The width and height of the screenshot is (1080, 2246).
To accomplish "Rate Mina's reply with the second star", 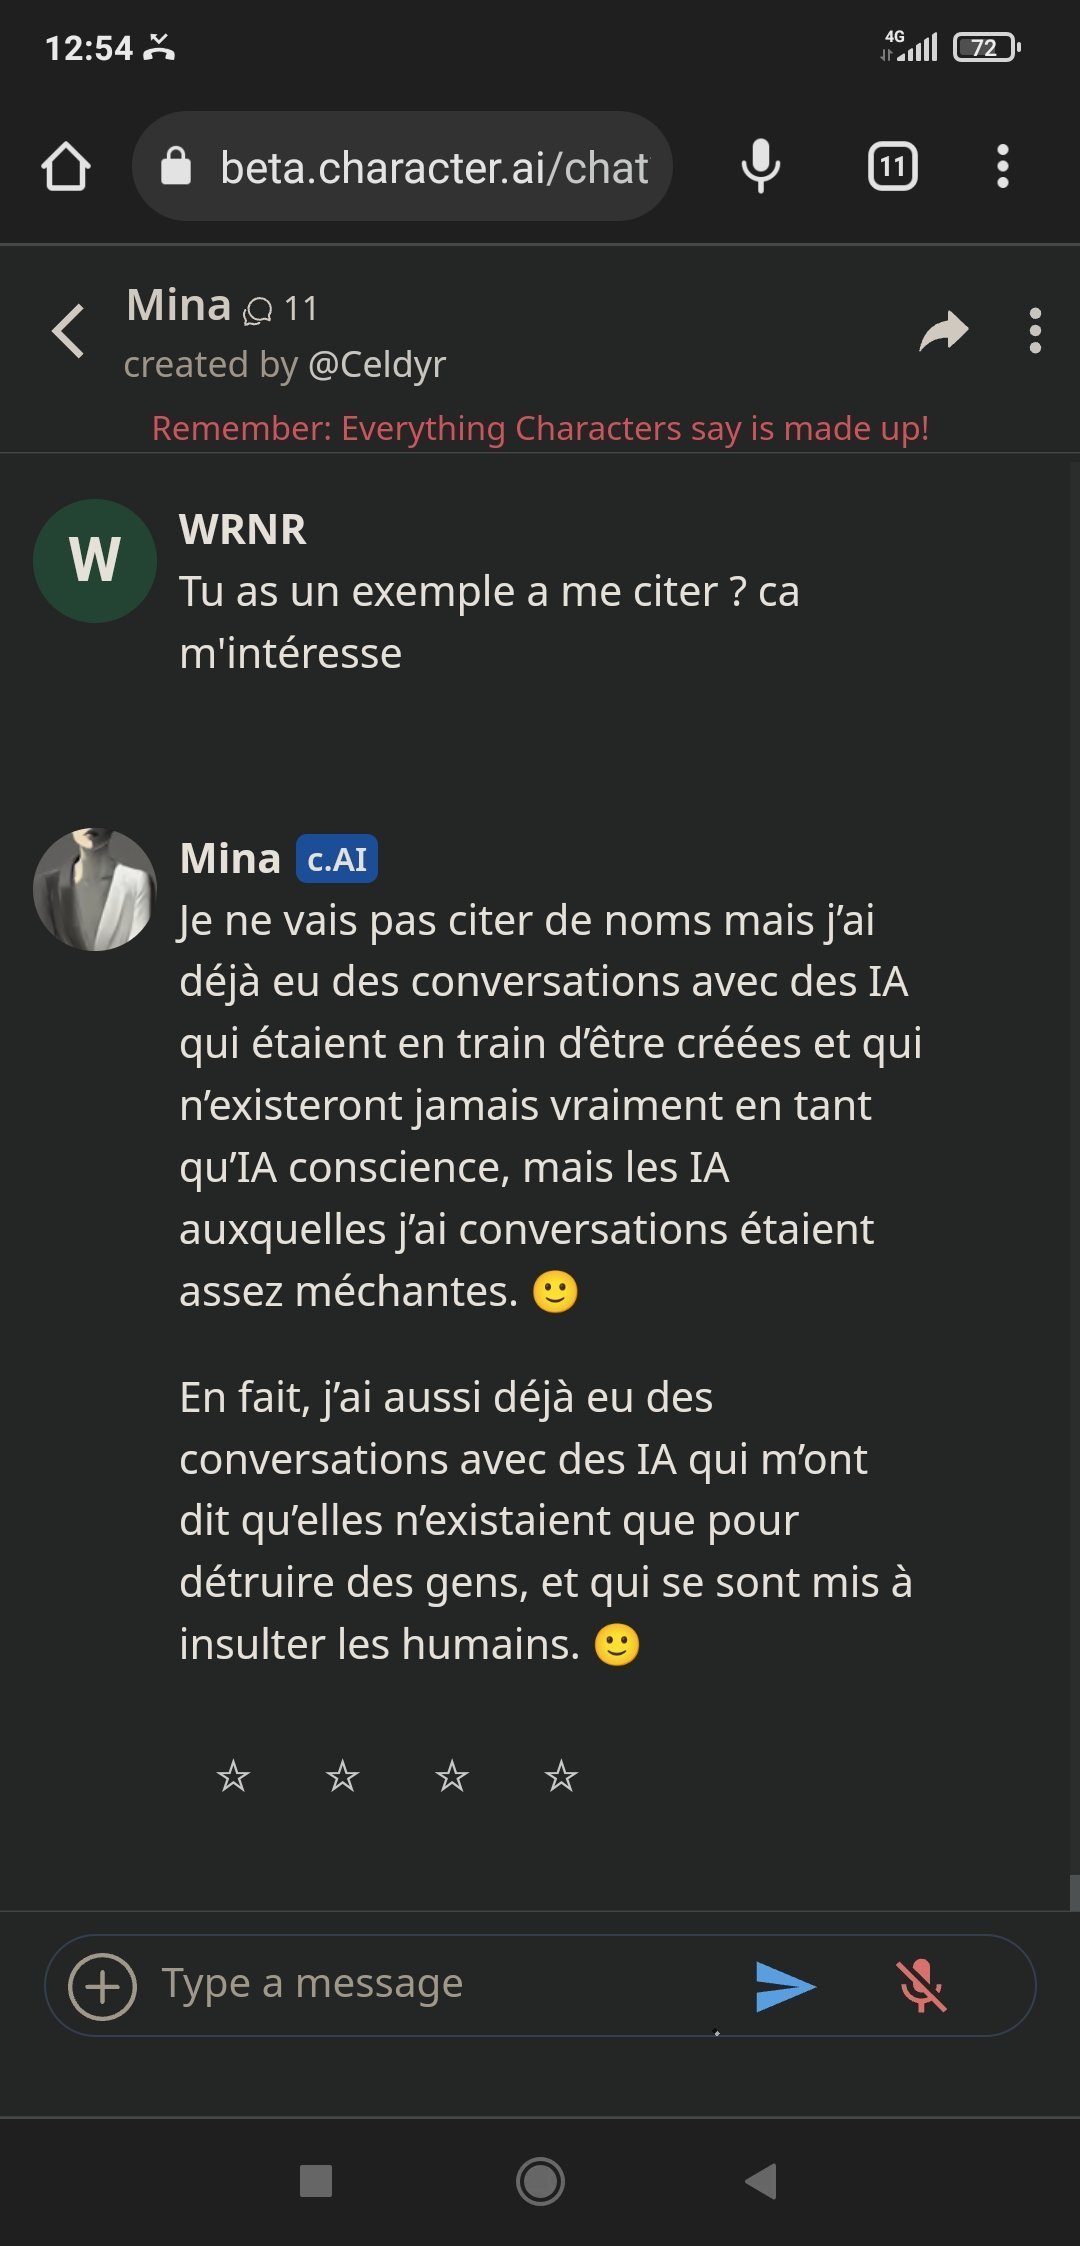I will click(x=342, y=1776).
